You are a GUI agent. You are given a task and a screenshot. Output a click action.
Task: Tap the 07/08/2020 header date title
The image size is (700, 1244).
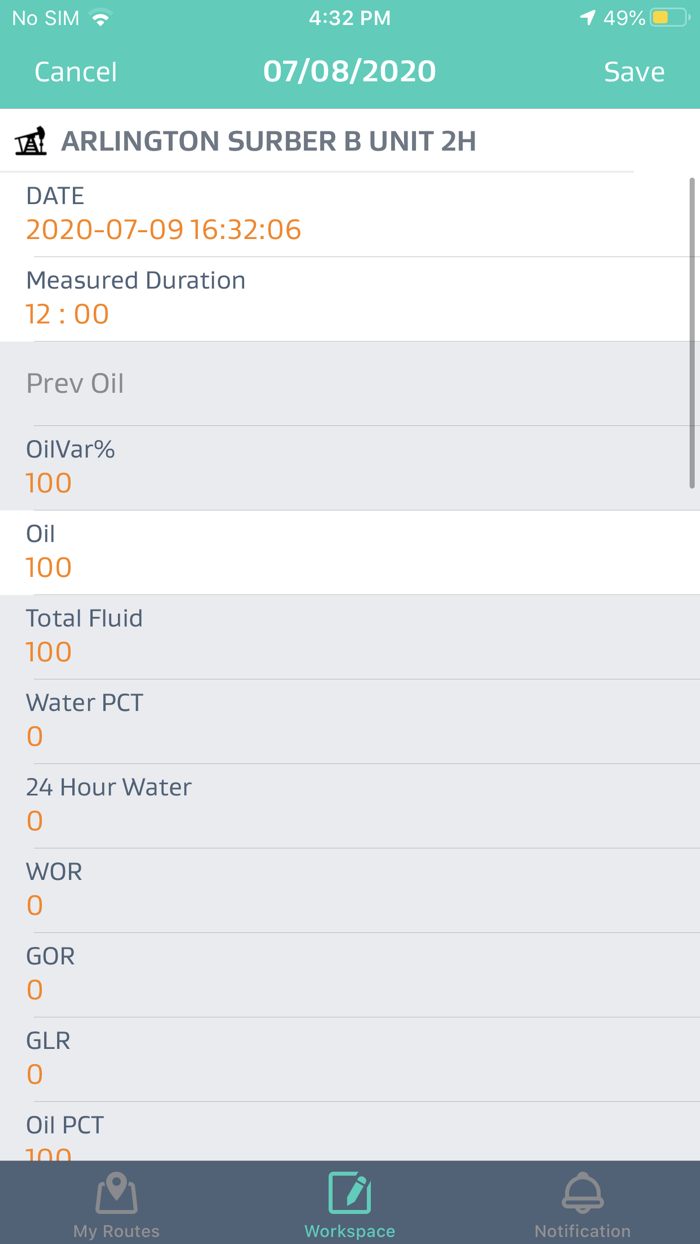[x=349, y=72]
